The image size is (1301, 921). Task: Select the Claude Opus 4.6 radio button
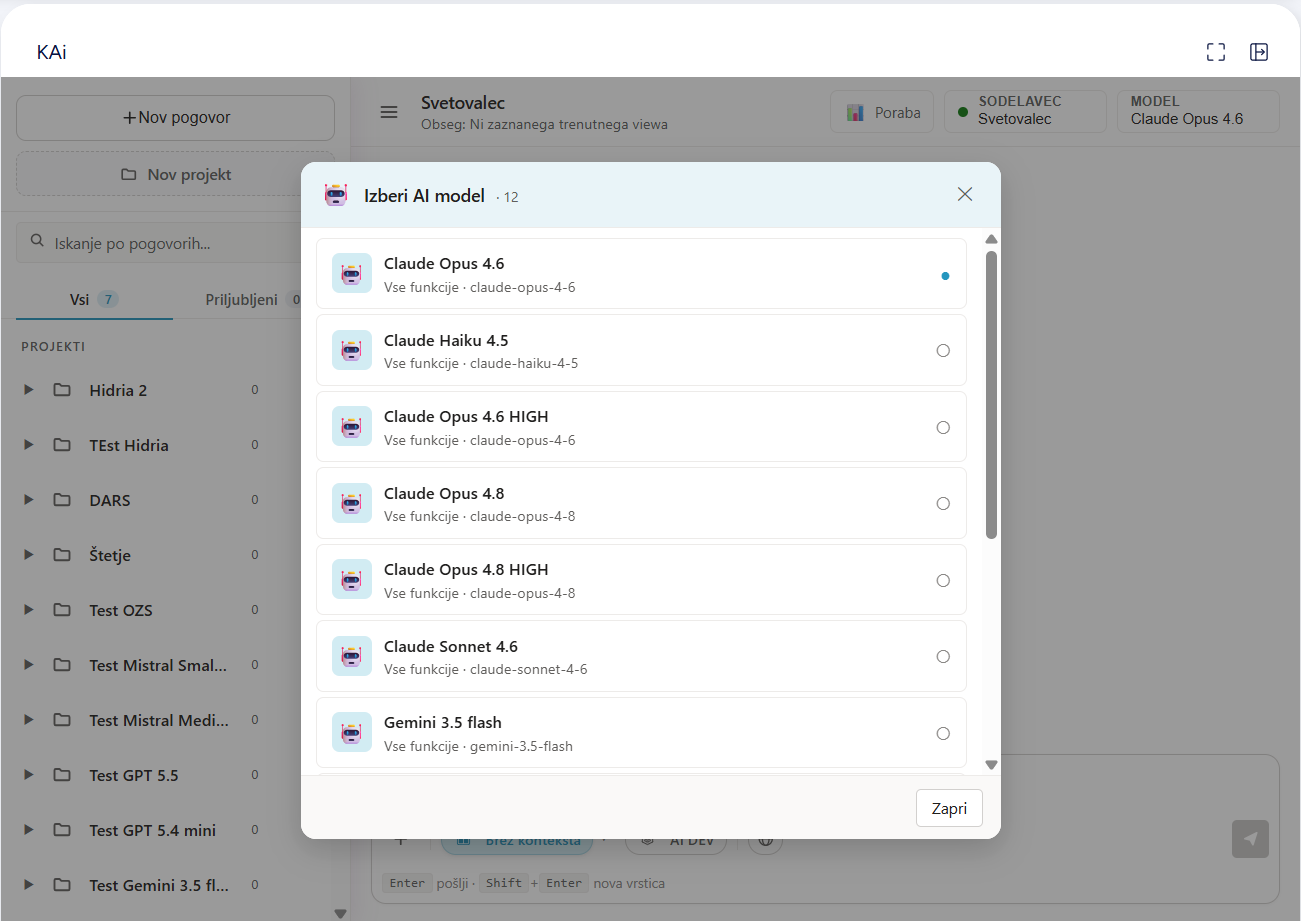click(944, 275)
